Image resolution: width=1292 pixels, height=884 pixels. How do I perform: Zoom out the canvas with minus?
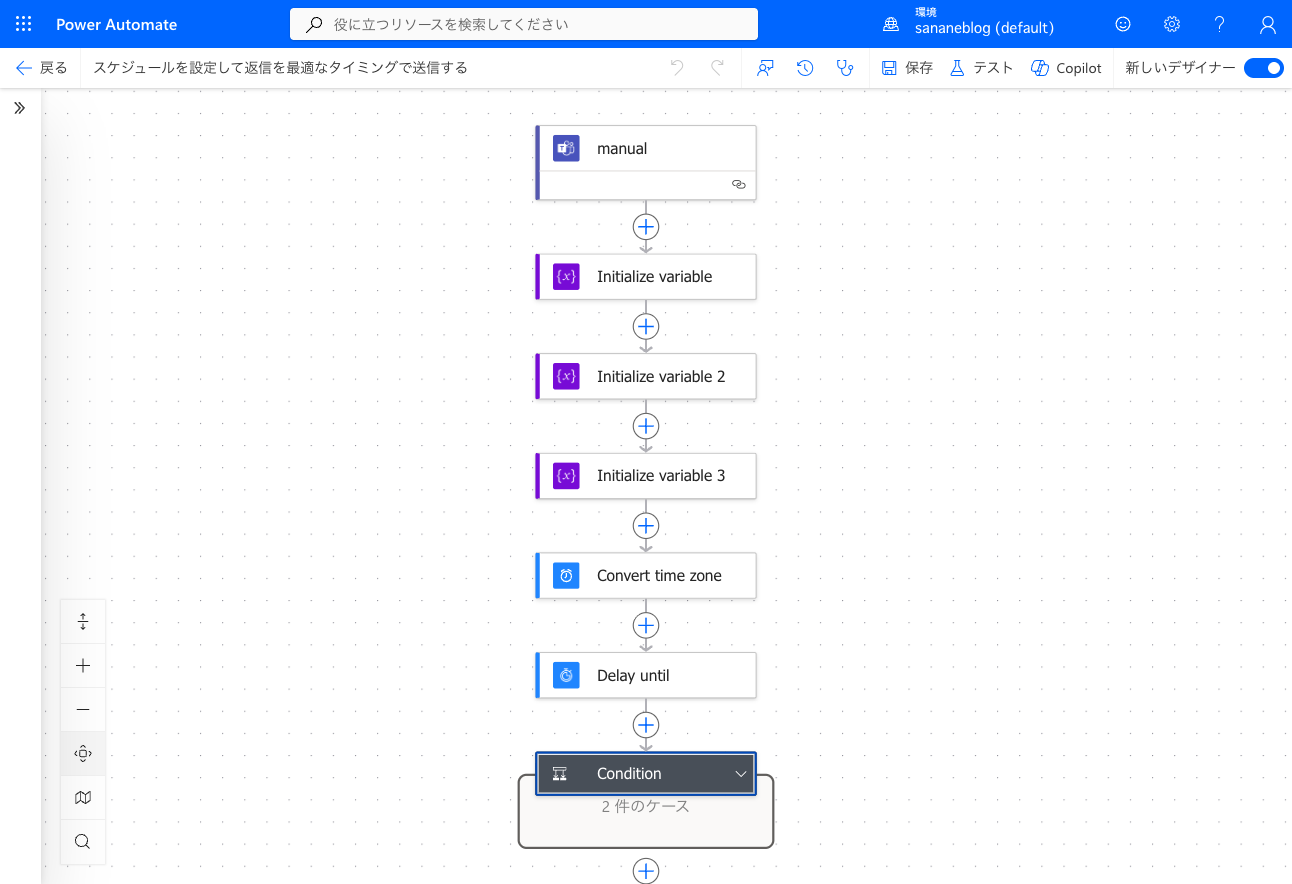83,710
